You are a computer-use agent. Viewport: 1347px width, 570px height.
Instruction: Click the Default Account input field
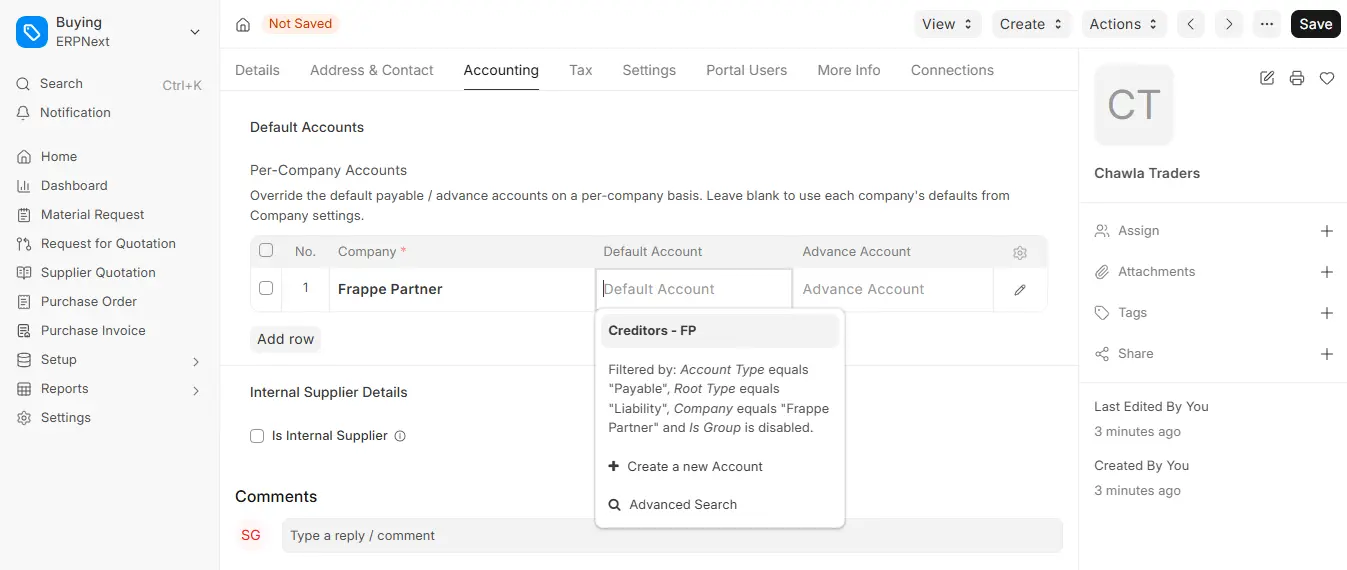694,289
